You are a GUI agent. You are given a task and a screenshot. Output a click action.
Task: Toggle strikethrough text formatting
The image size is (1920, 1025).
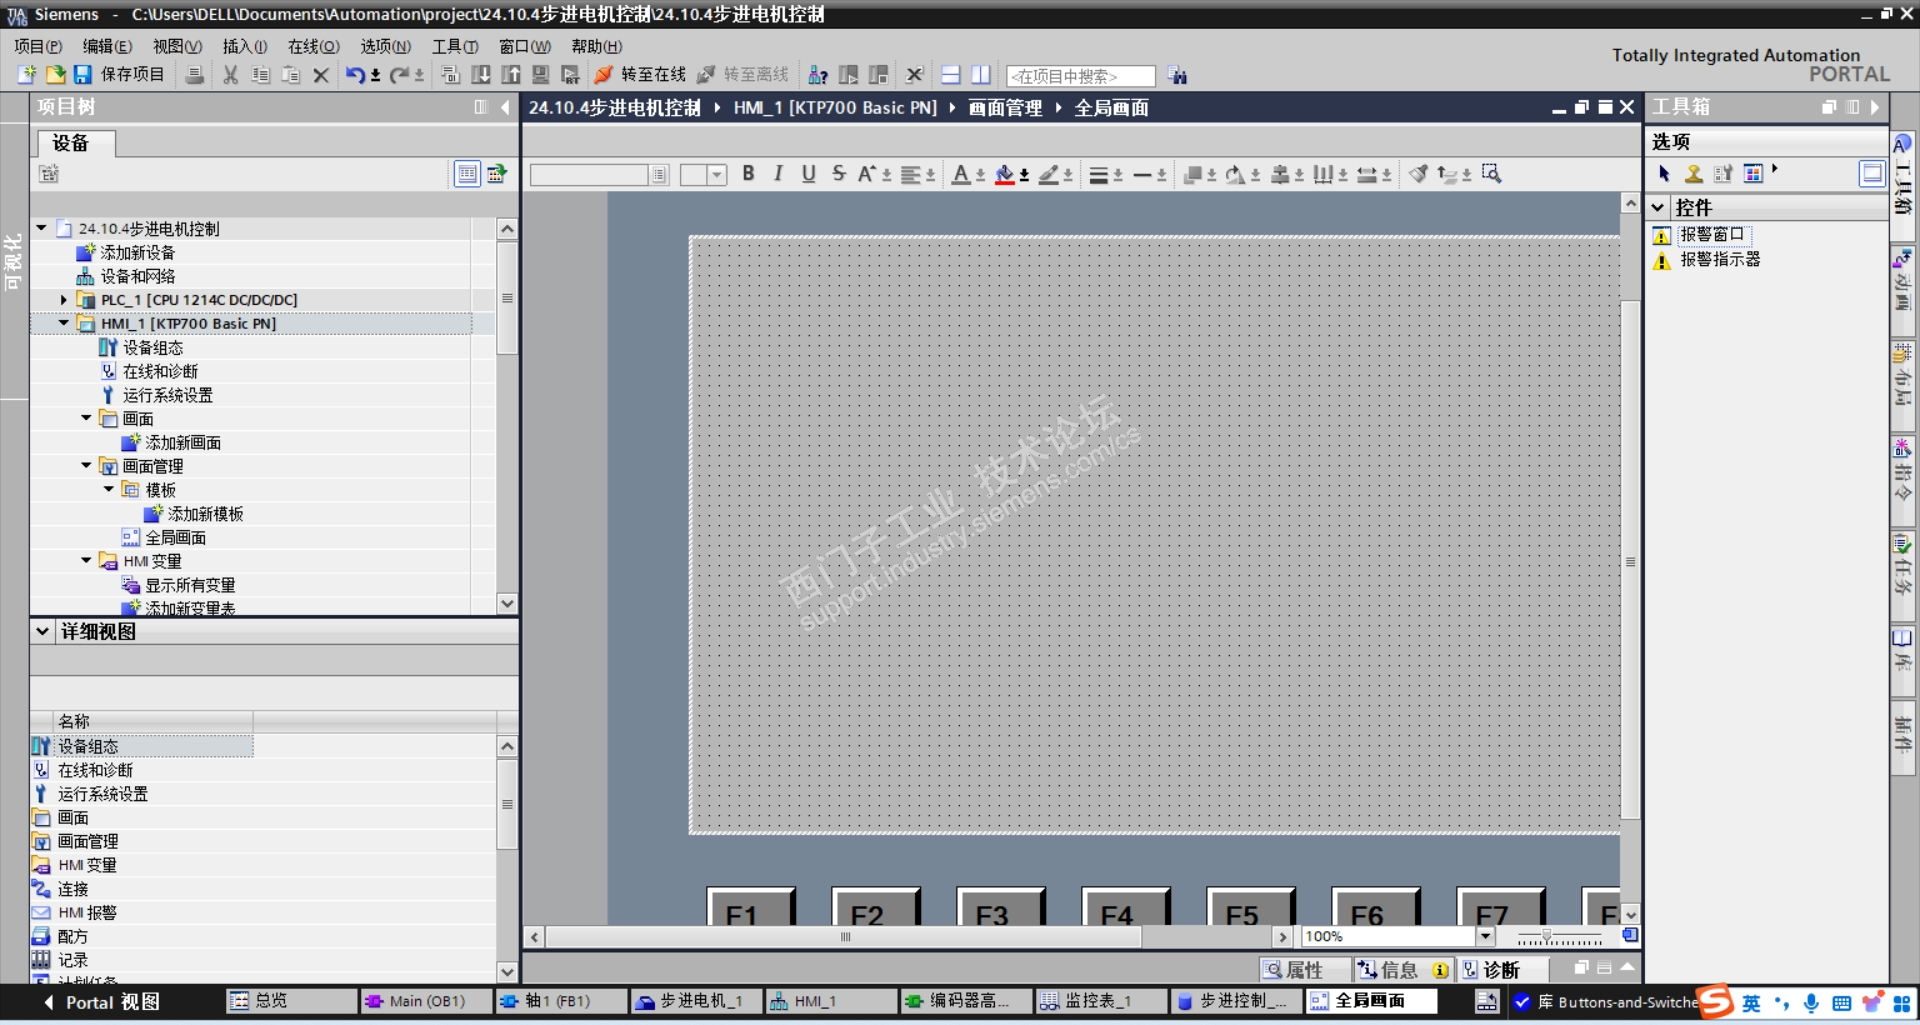(x=839, y=174)
